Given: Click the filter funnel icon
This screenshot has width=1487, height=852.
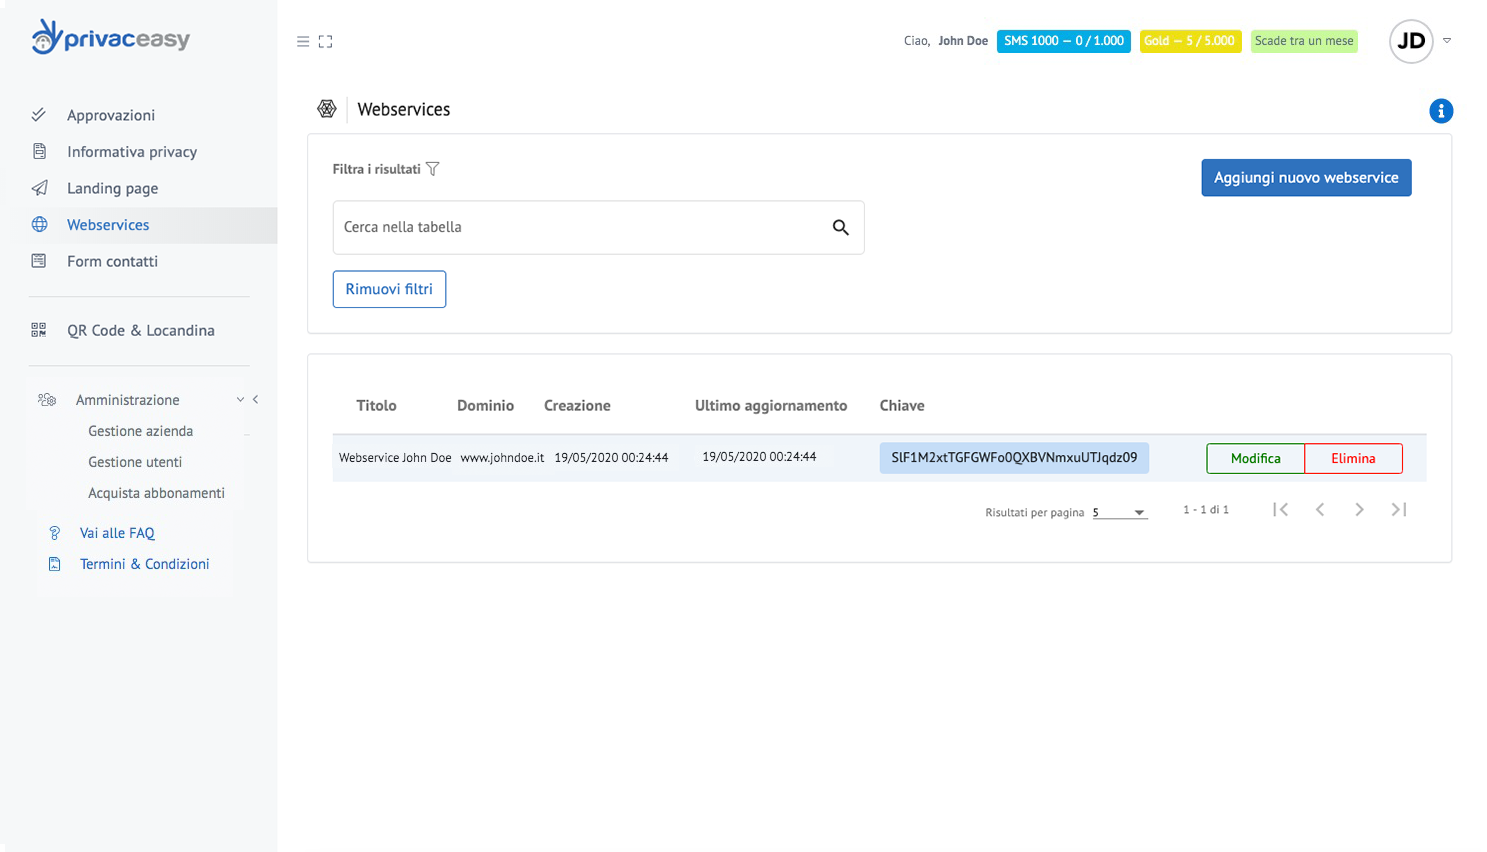Looking at the screenshot, I should (x=433, y=169).
